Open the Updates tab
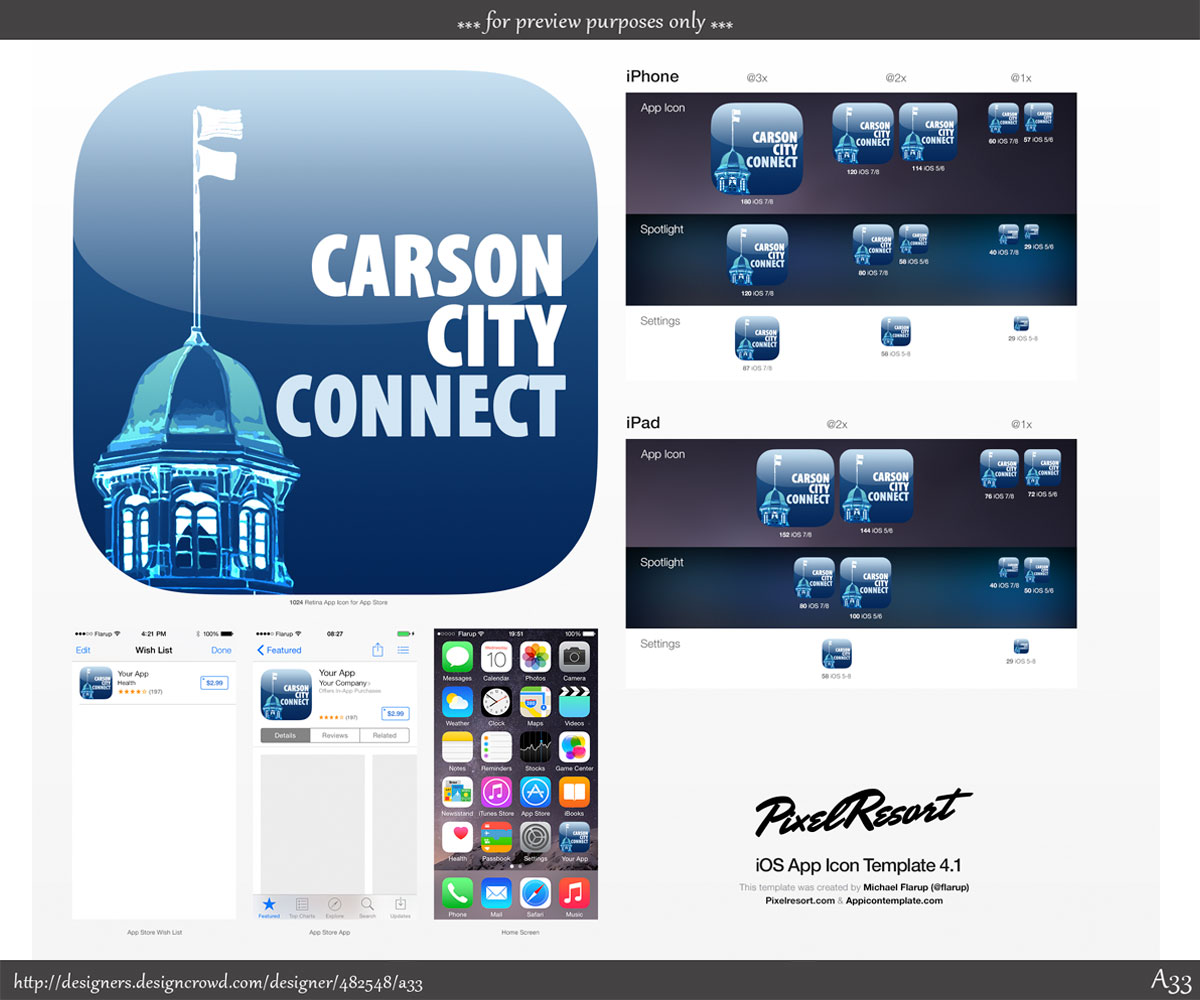The width and height of the screenshot is (1200, 1000). click(400, 907)
